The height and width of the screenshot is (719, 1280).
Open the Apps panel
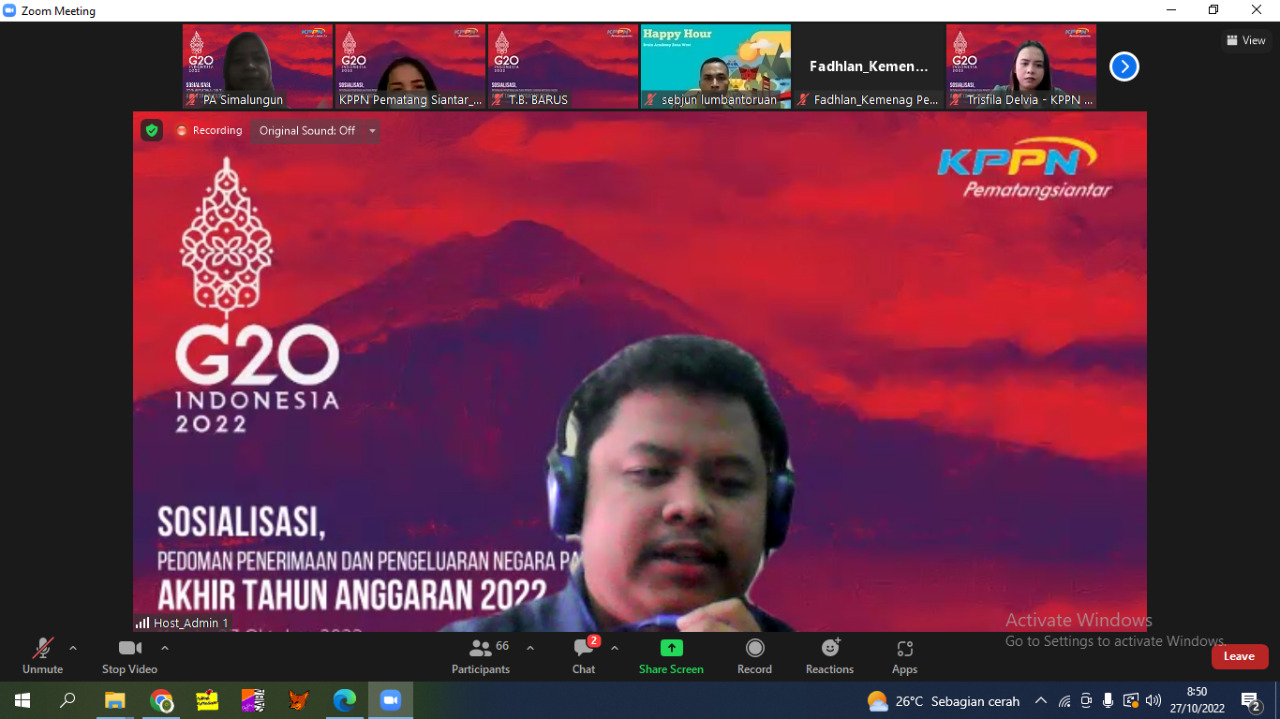pos(905,656)
